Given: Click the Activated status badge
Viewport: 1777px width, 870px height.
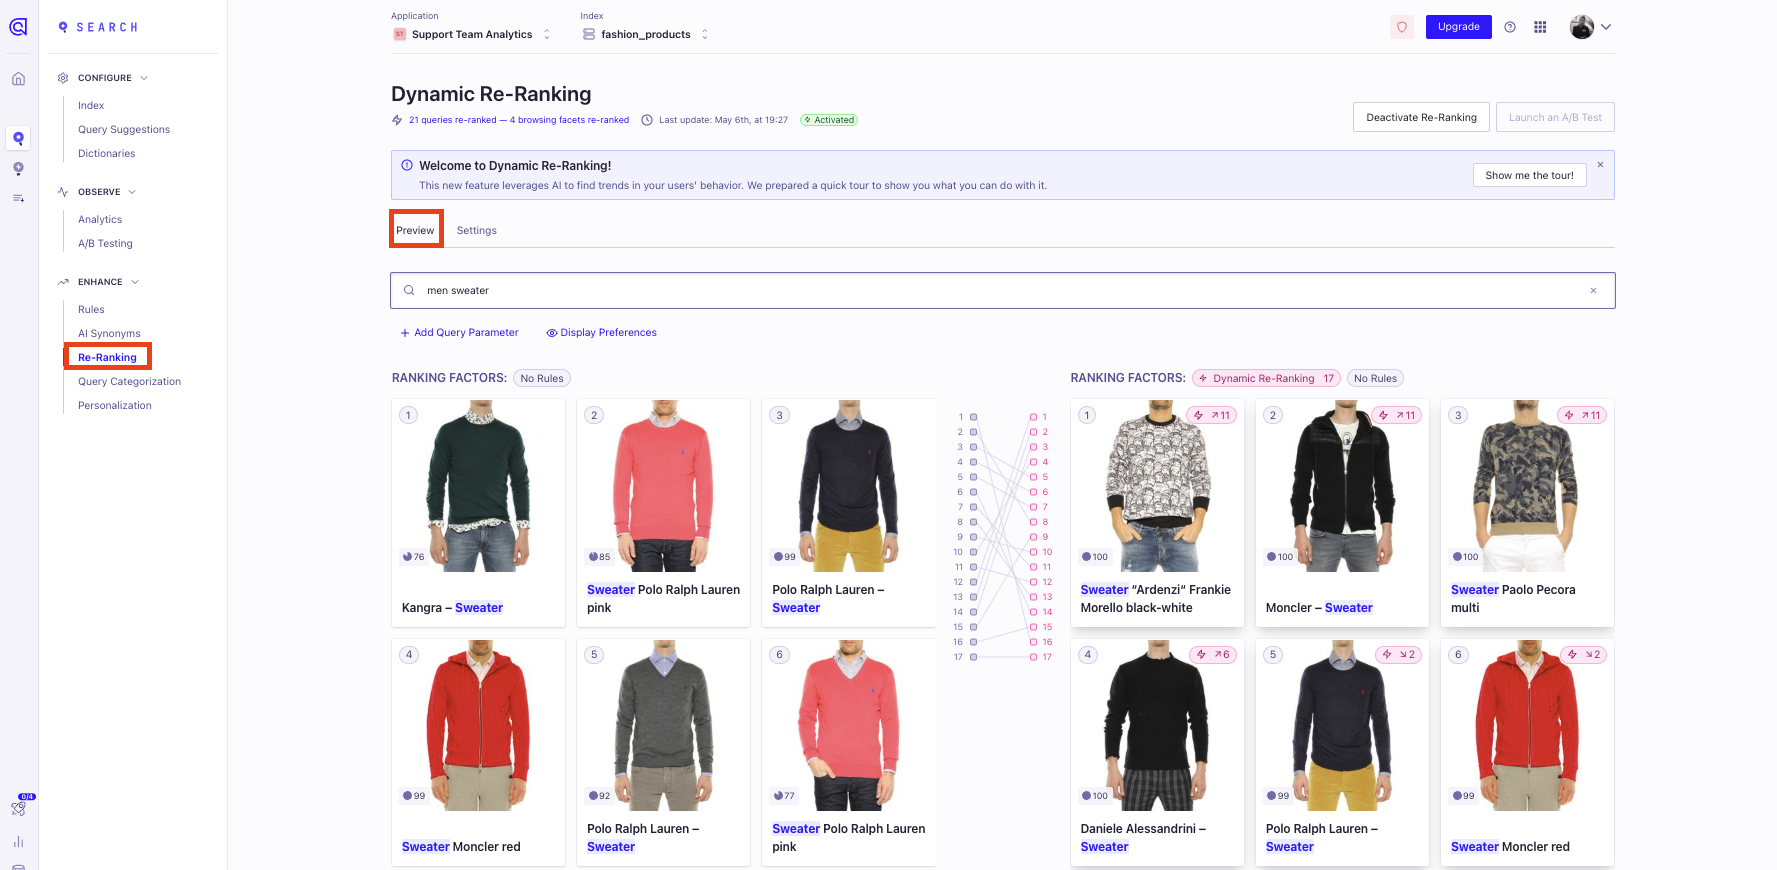Looking at the screenshot, I should [x=829, y=120].
